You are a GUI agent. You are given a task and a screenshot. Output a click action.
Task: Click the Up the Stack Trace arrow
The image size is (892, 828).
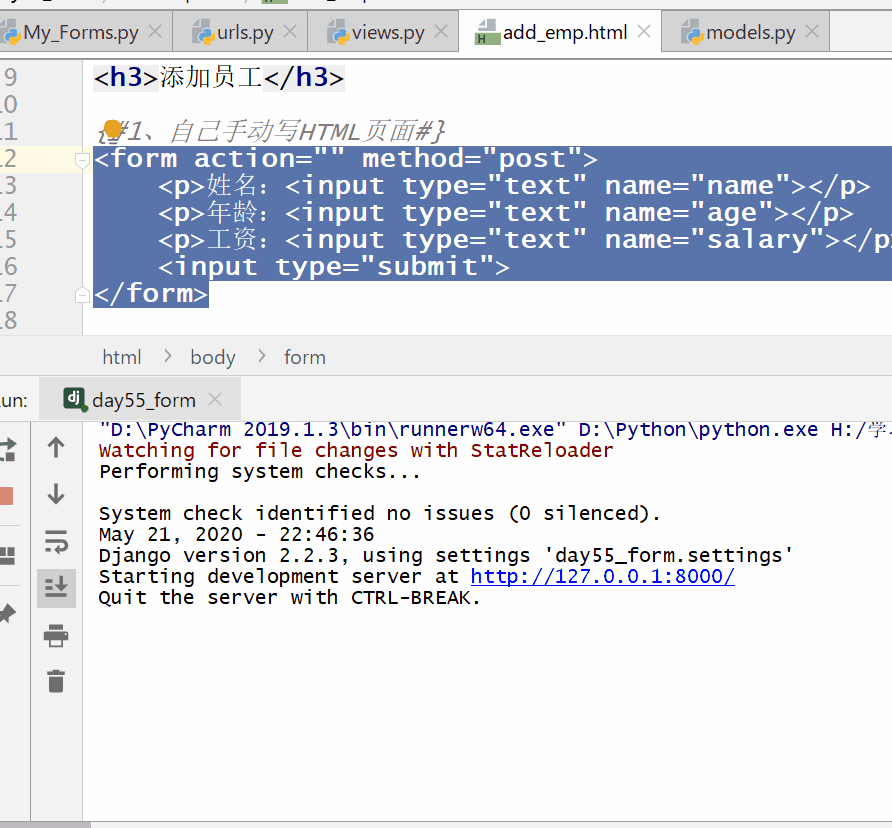tap(56, 448)
